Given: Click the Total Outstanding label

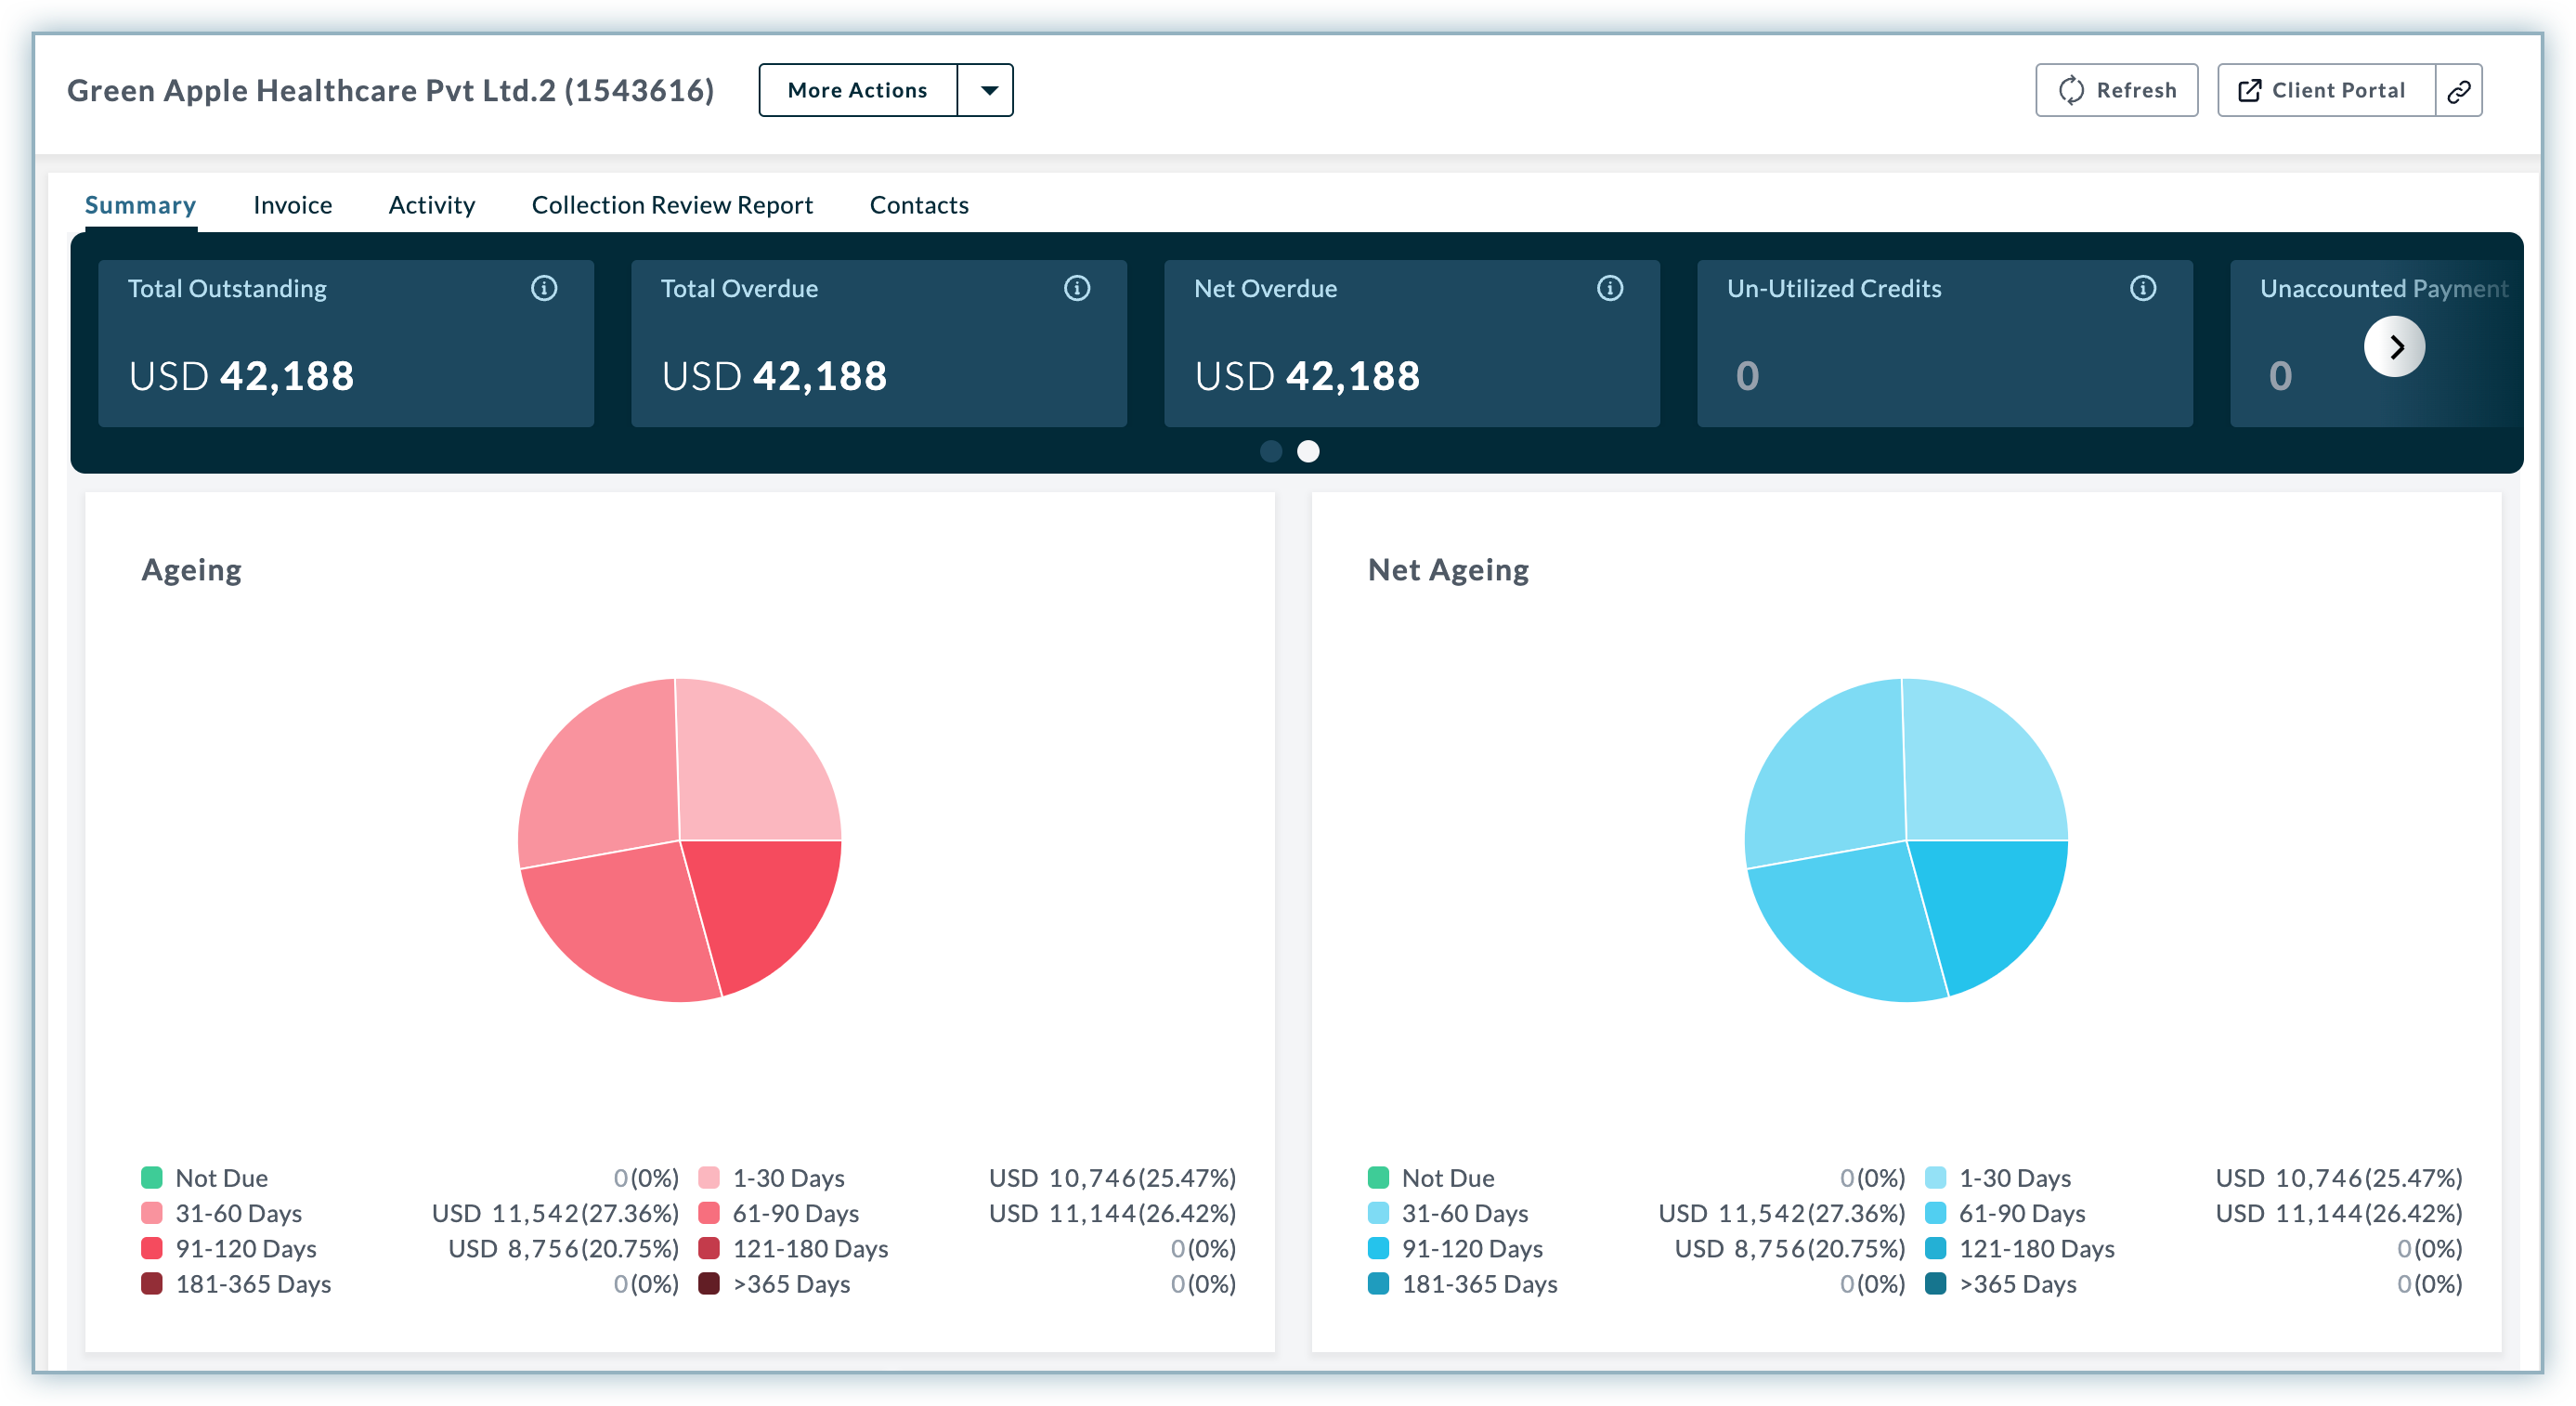Looking at the screenshot, I should [227, 289].
